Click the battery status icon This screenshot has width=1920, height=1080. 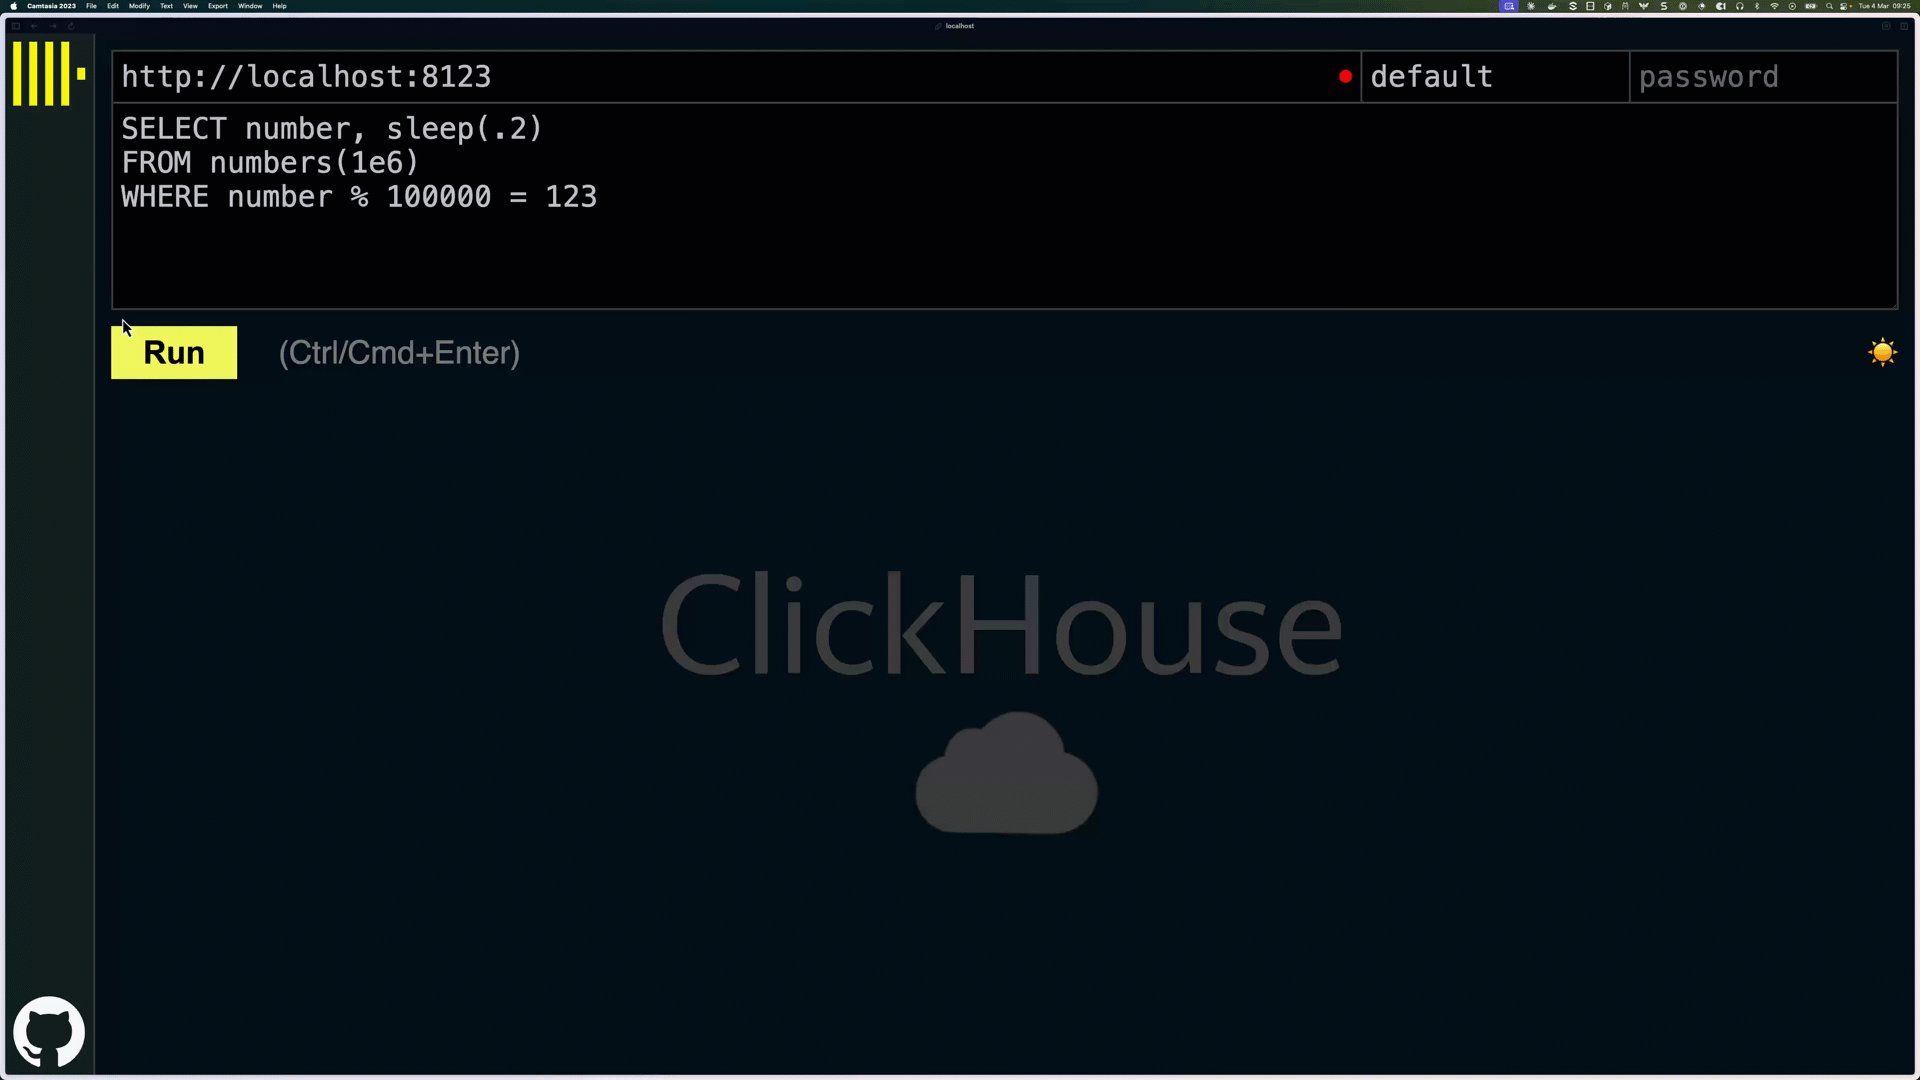(1810, 6)
